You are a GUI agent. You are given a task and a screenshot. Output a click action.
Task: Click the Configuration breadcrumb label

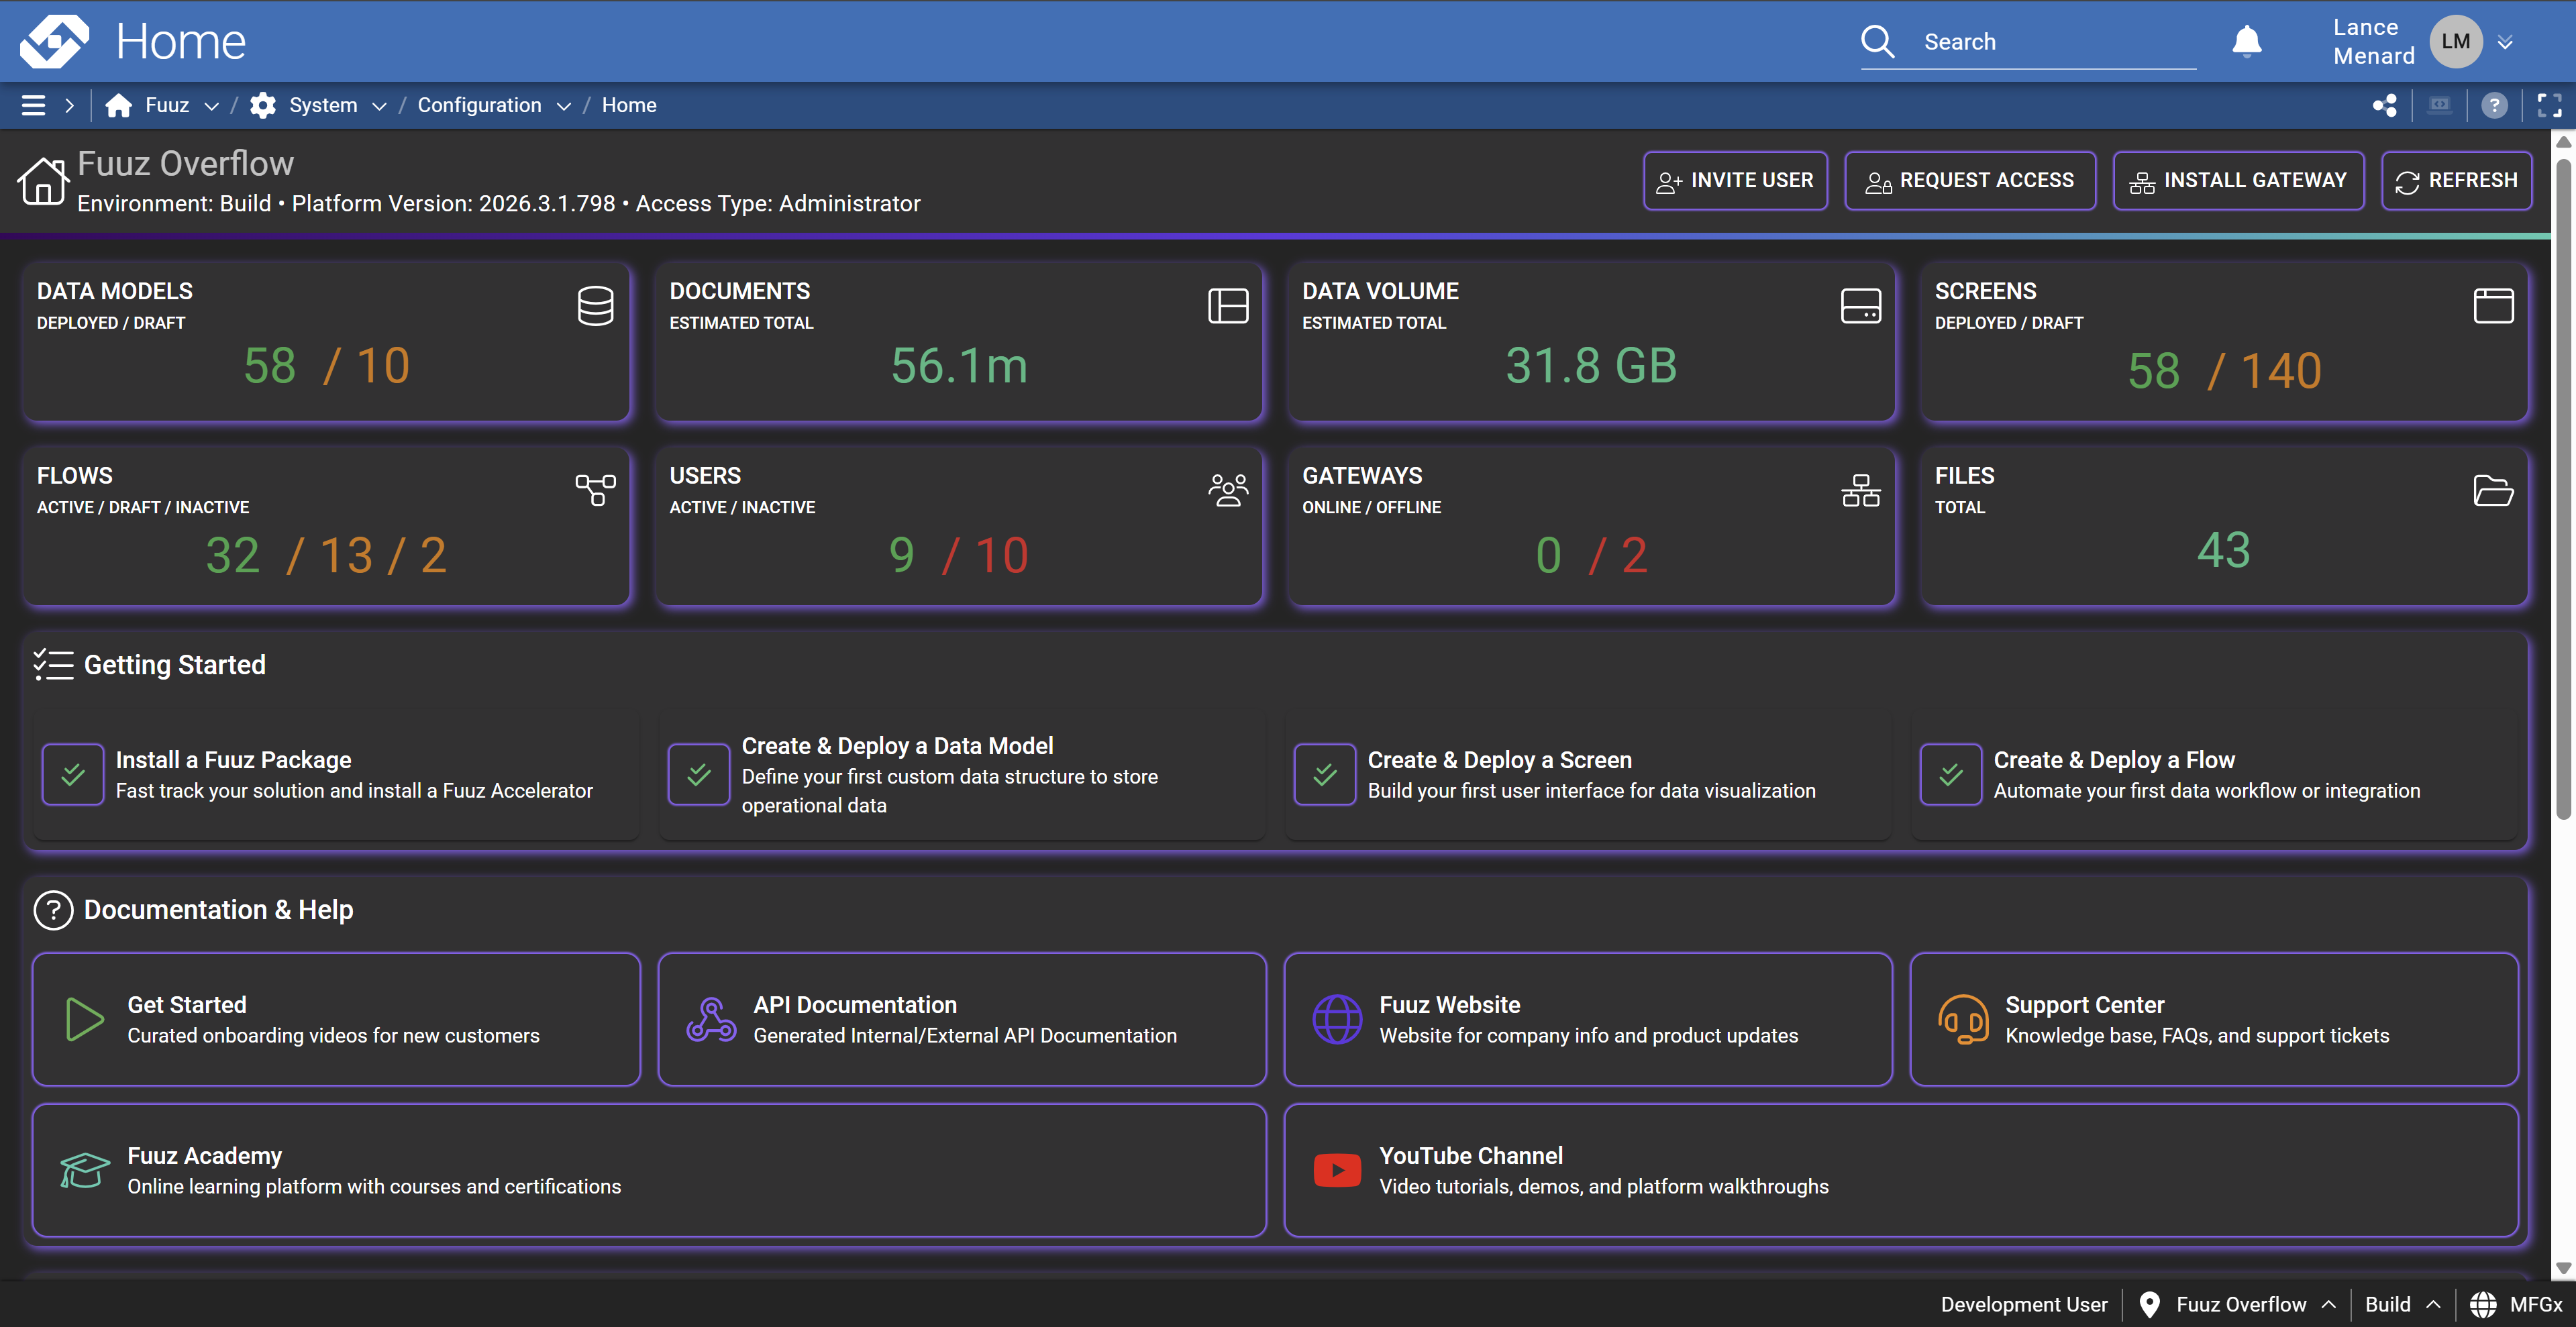(x=479, y=105)
